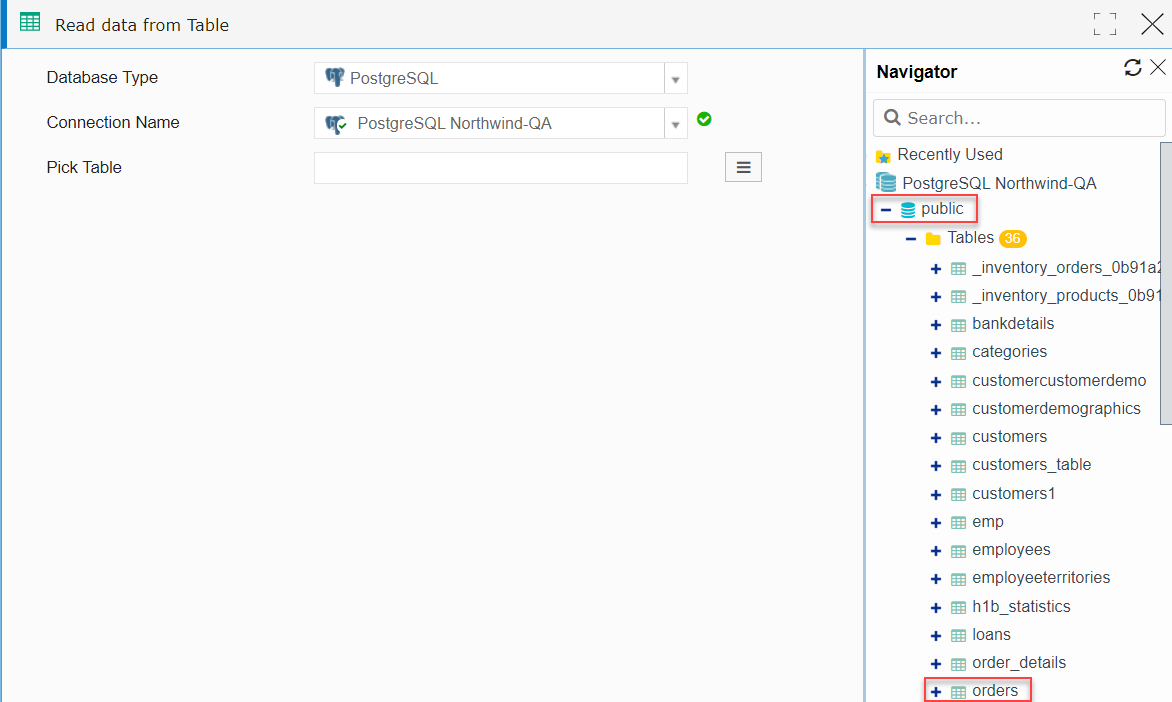Select the employeeterritories table name
Image resolution: width=1172 pixels, height=702 pixels.
pyautogui.click(x=1041, y=578)
